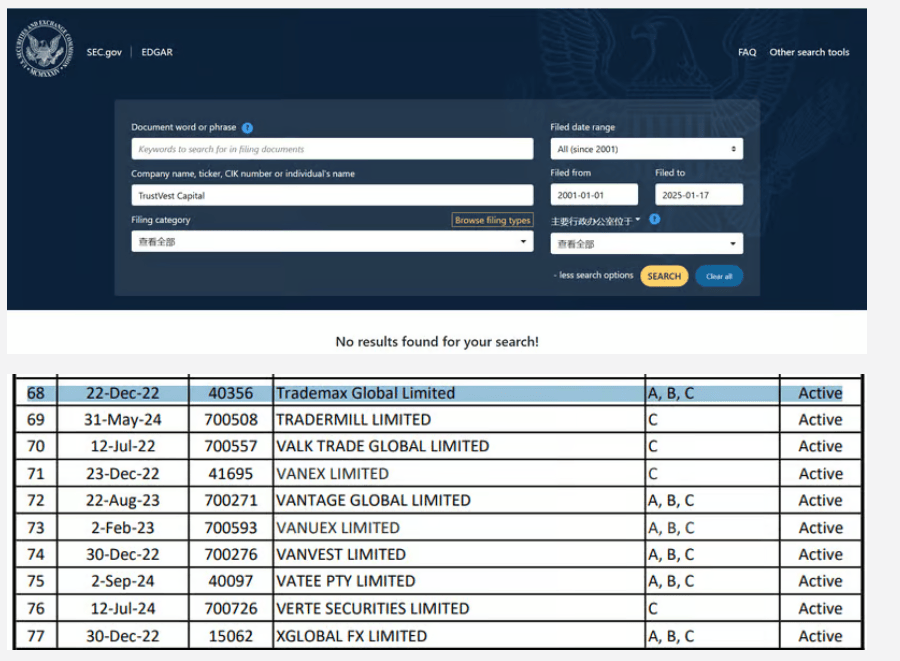Screen dimensions: 900x661
Task: Click the date 12-Jul-22
Action: [x=123, y=446]
